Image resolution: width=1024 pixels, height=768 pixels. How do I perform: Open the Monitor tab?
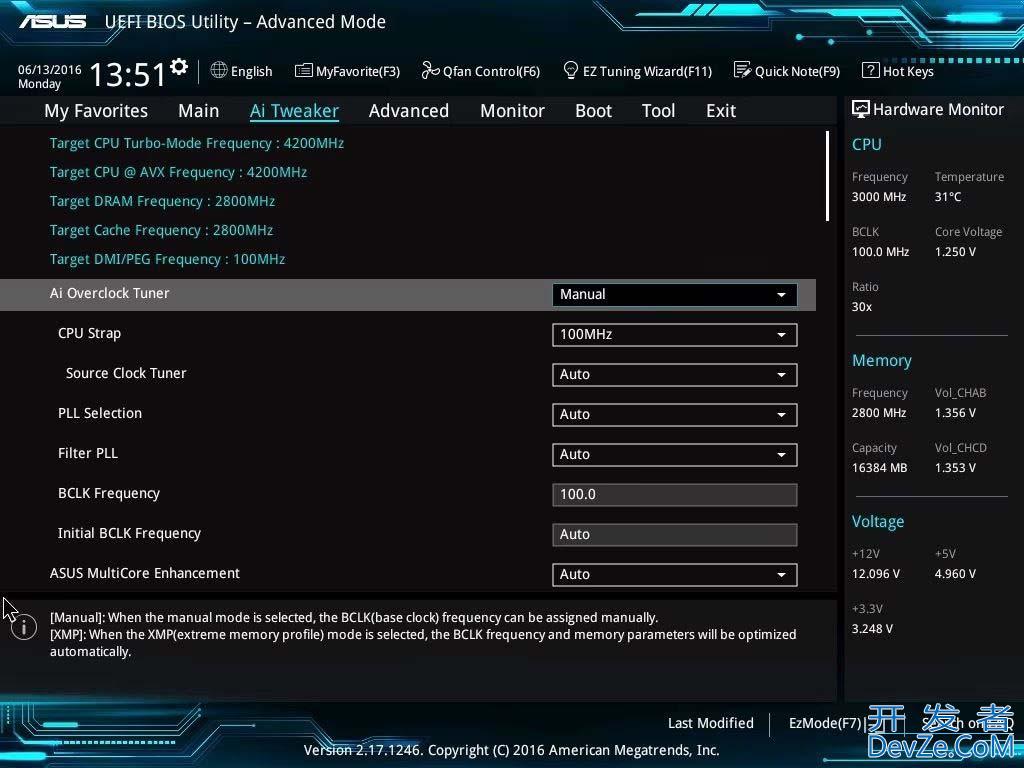(512, 111)
